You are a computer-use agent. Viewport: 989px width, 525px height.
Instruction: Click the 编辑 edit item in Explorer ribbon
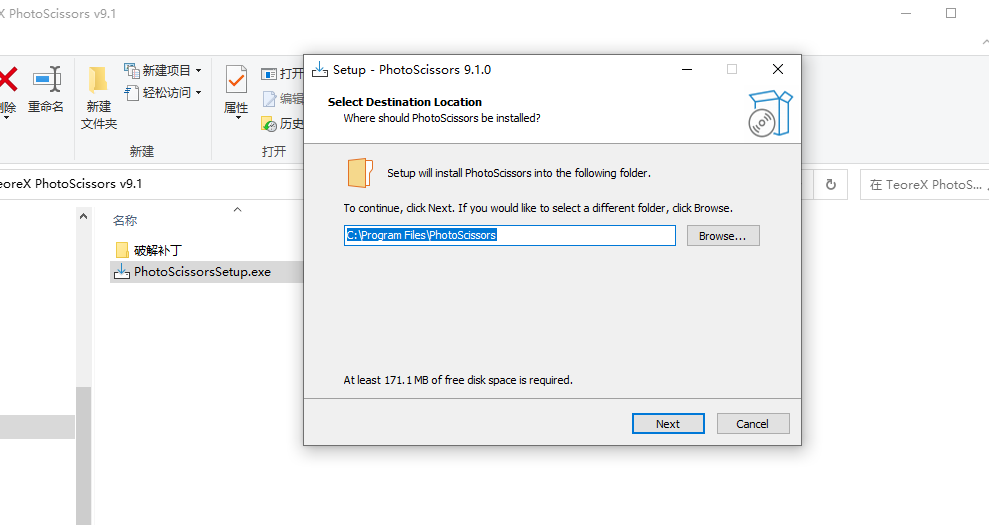283,98
